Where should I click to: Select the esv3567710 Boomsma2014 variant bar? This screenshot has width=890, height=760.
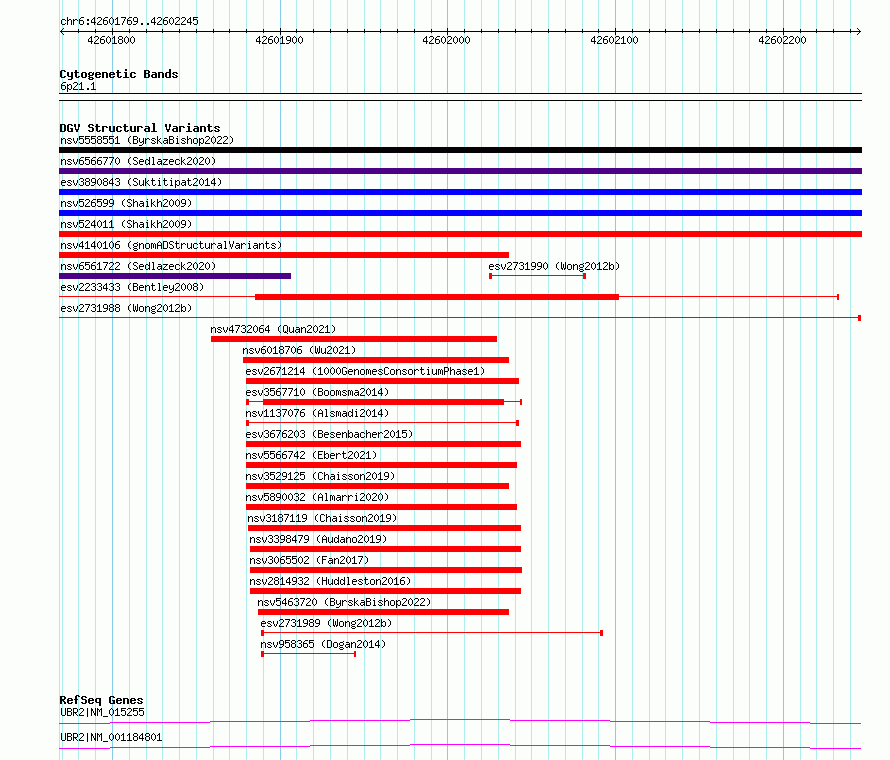pos(384,402)
